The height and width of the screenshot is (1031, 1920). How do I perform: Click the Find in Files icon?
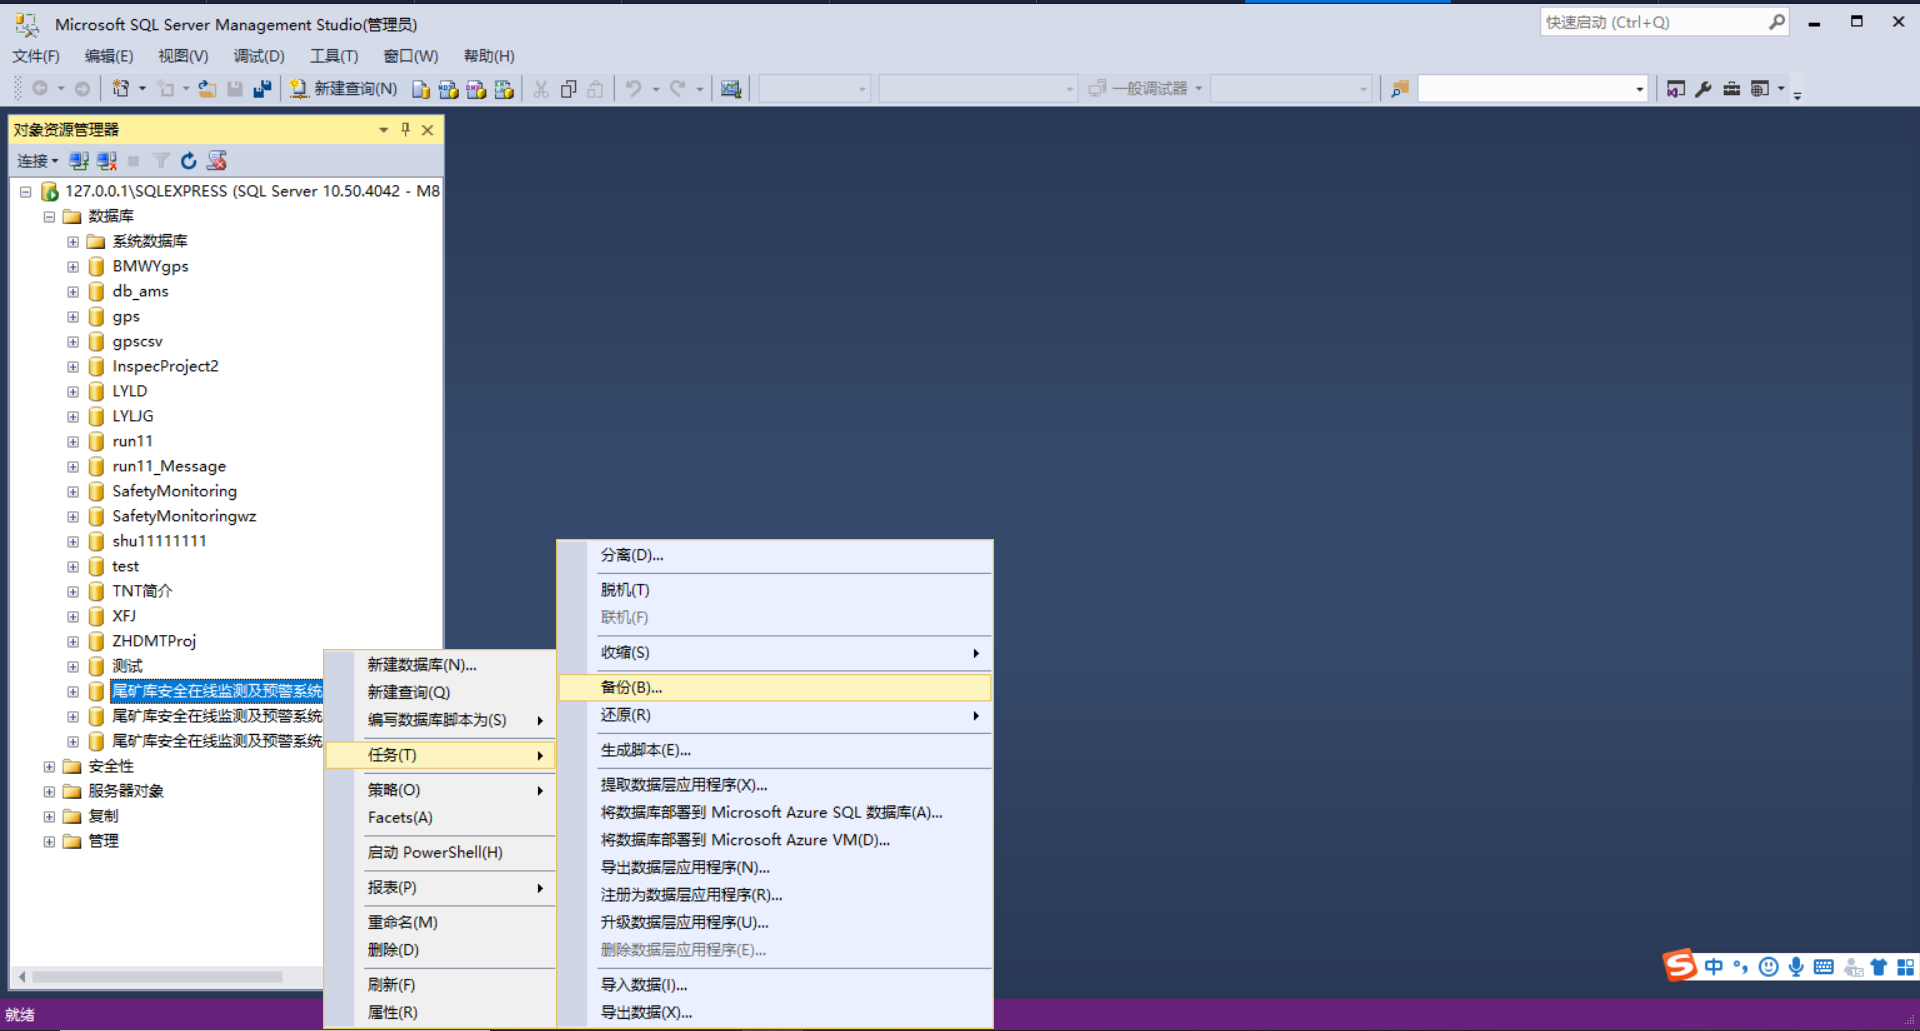1400,89
